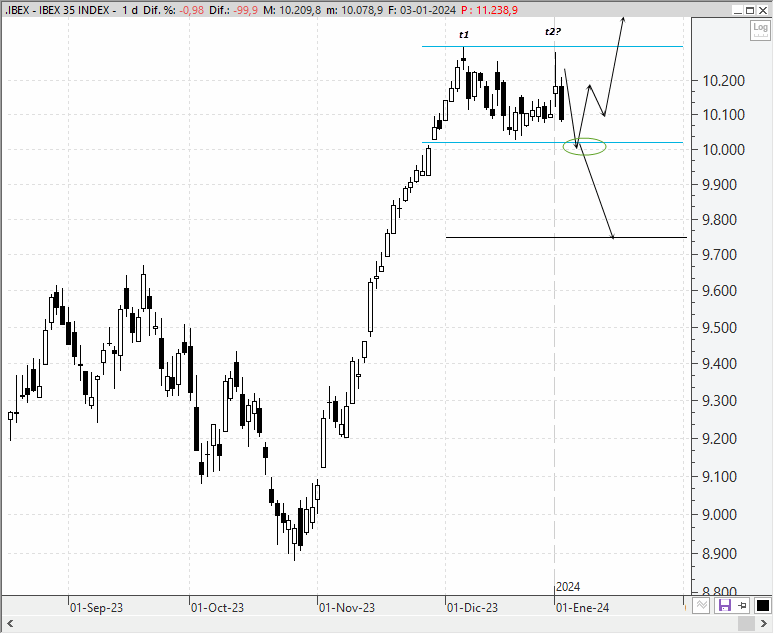774x634 pixels.
Task: Close the IBEX chart window
Action: (763, 10)
